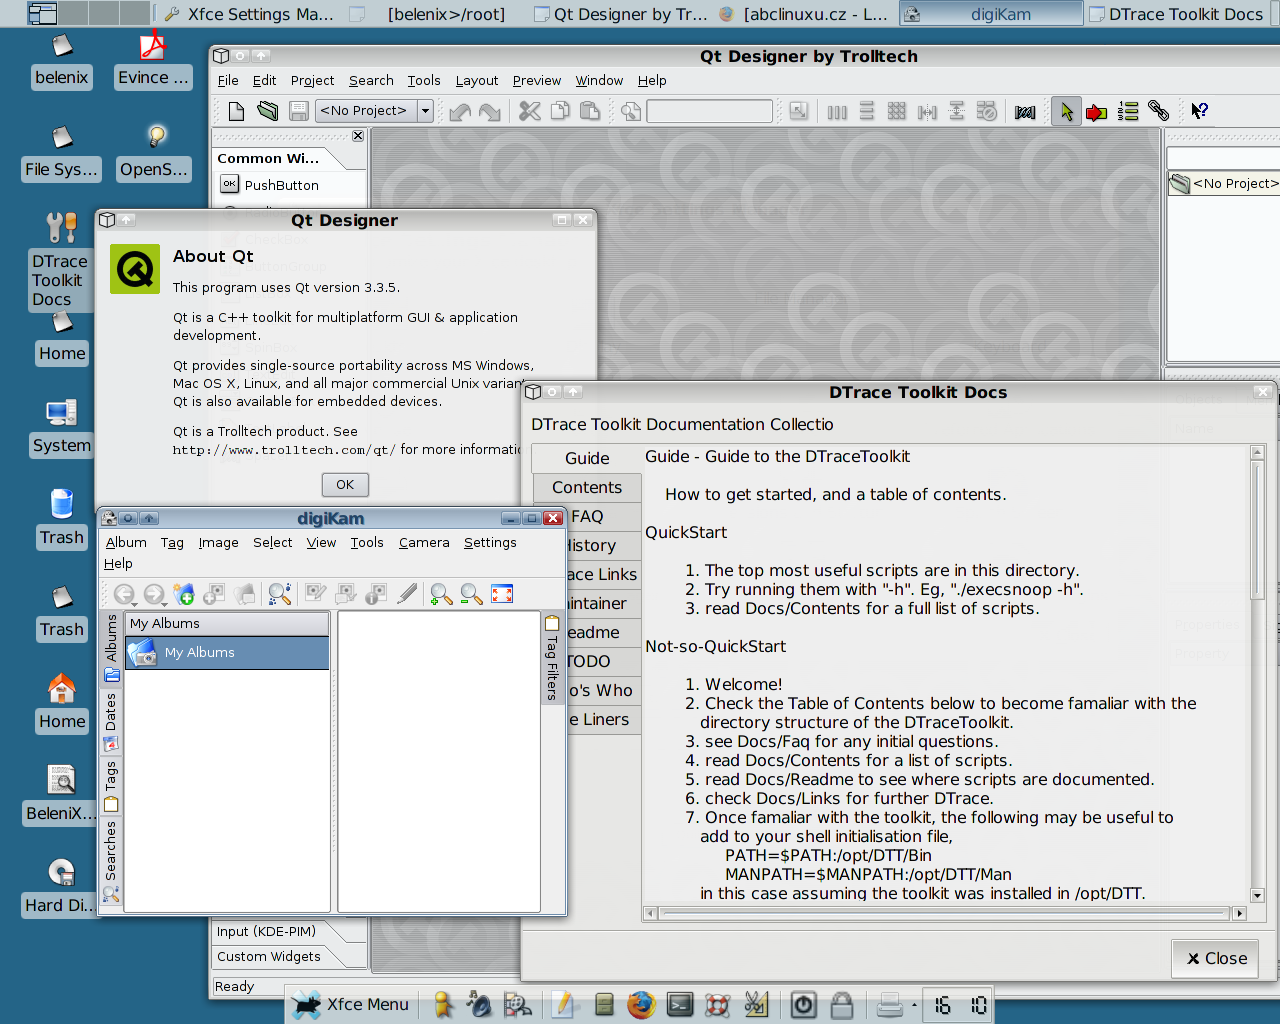Open digiKam Dates sidebar tab
This screenshot has height=1024, width=1280.
point(111,720)
